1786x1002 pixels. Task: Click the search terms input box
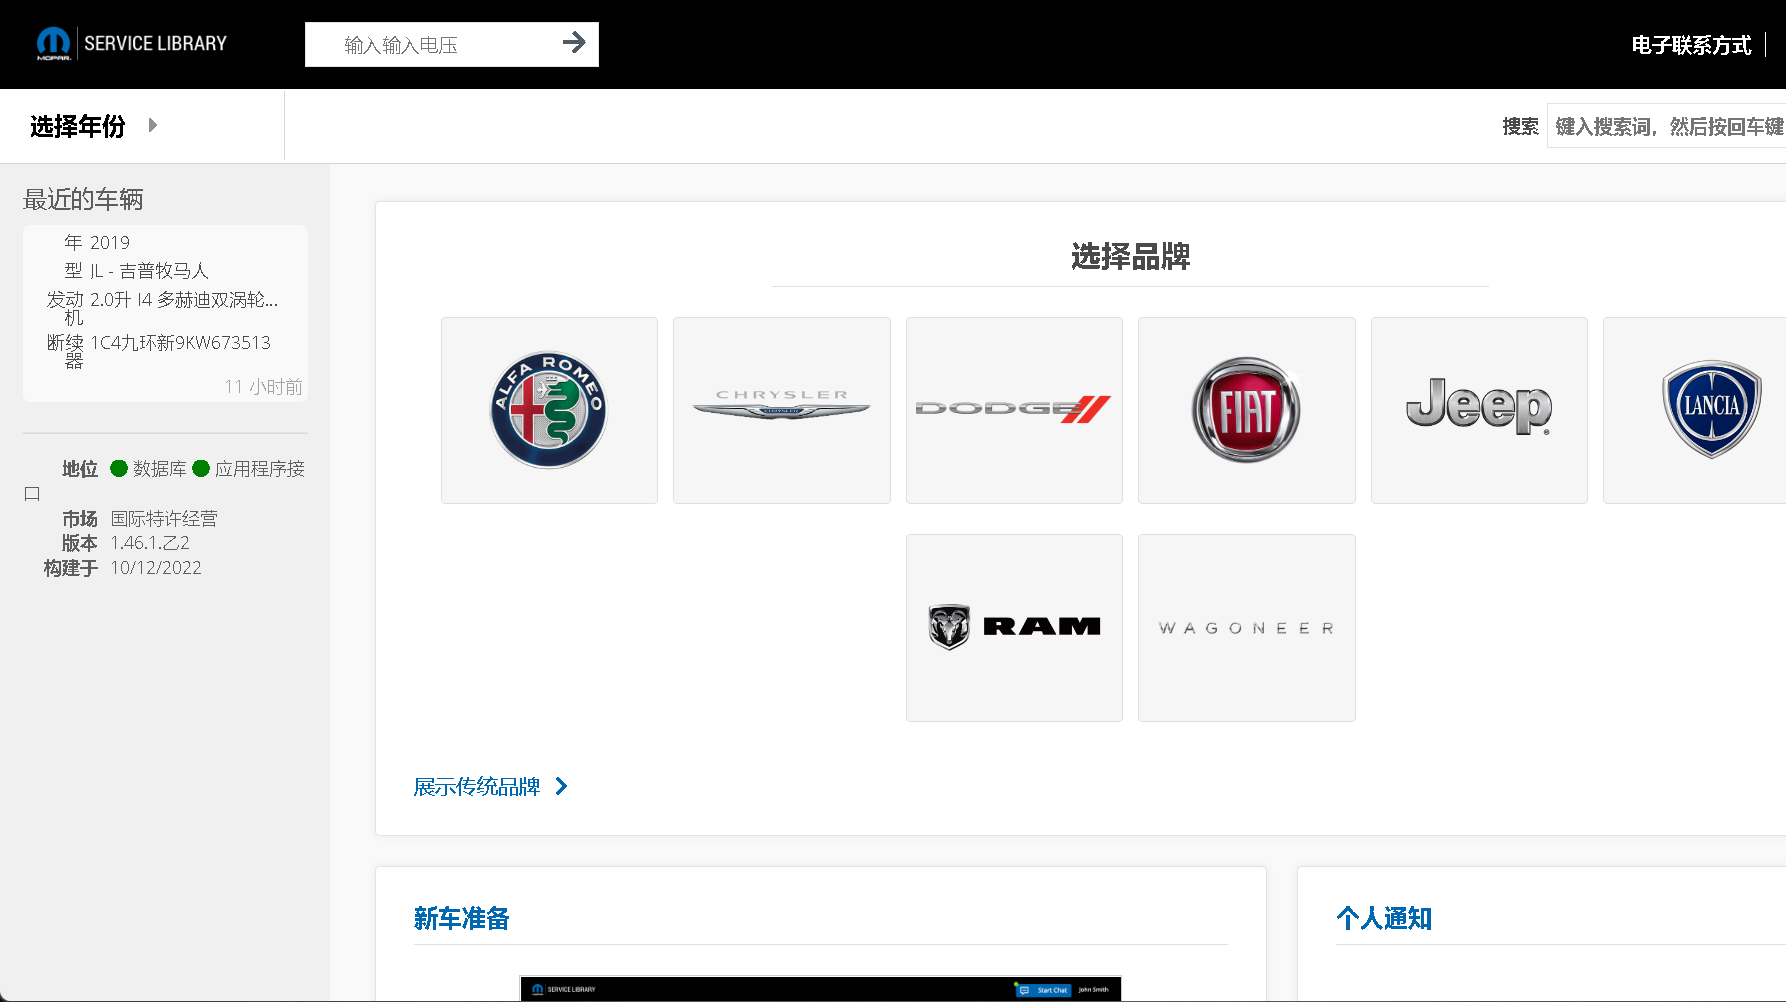tap(1666, 126)
